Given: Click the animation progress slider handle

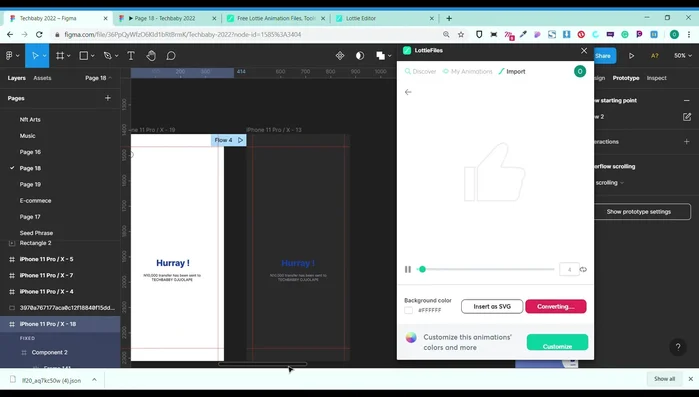Looking at the screenshot, I should (422, 269).
